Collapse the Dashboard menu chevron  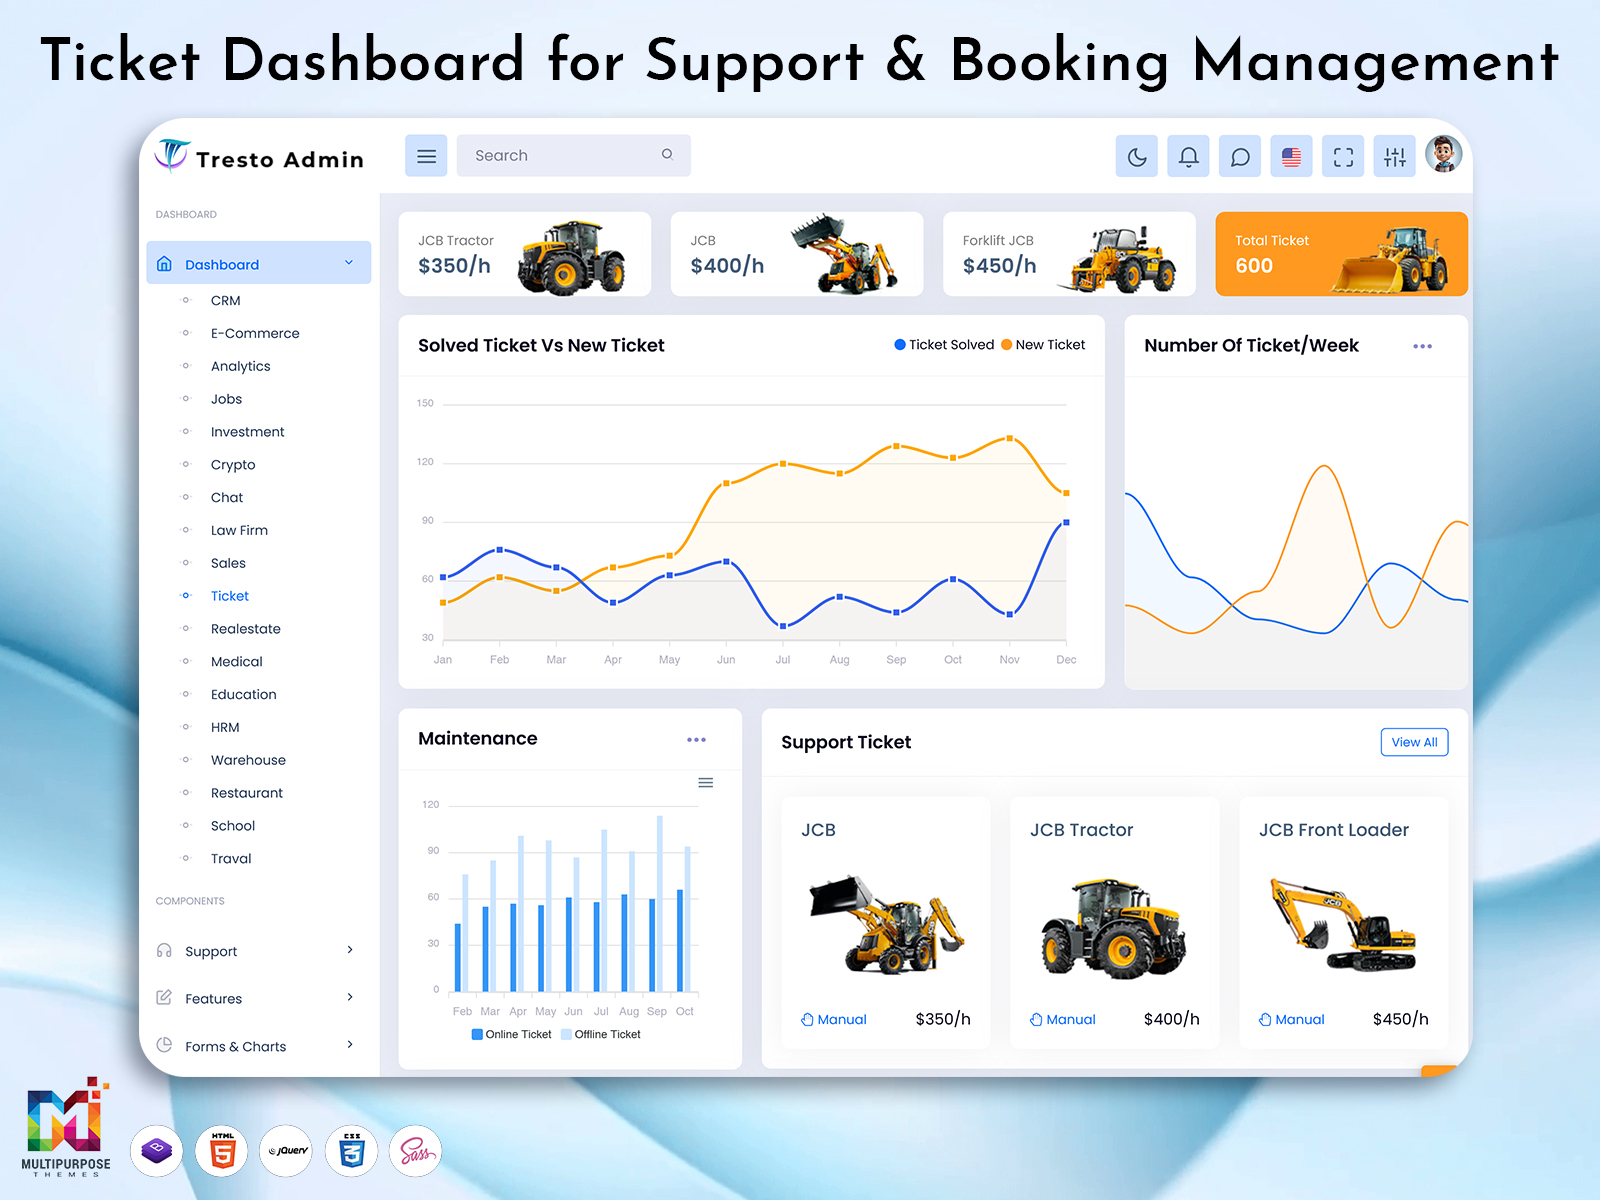[349, 263]
